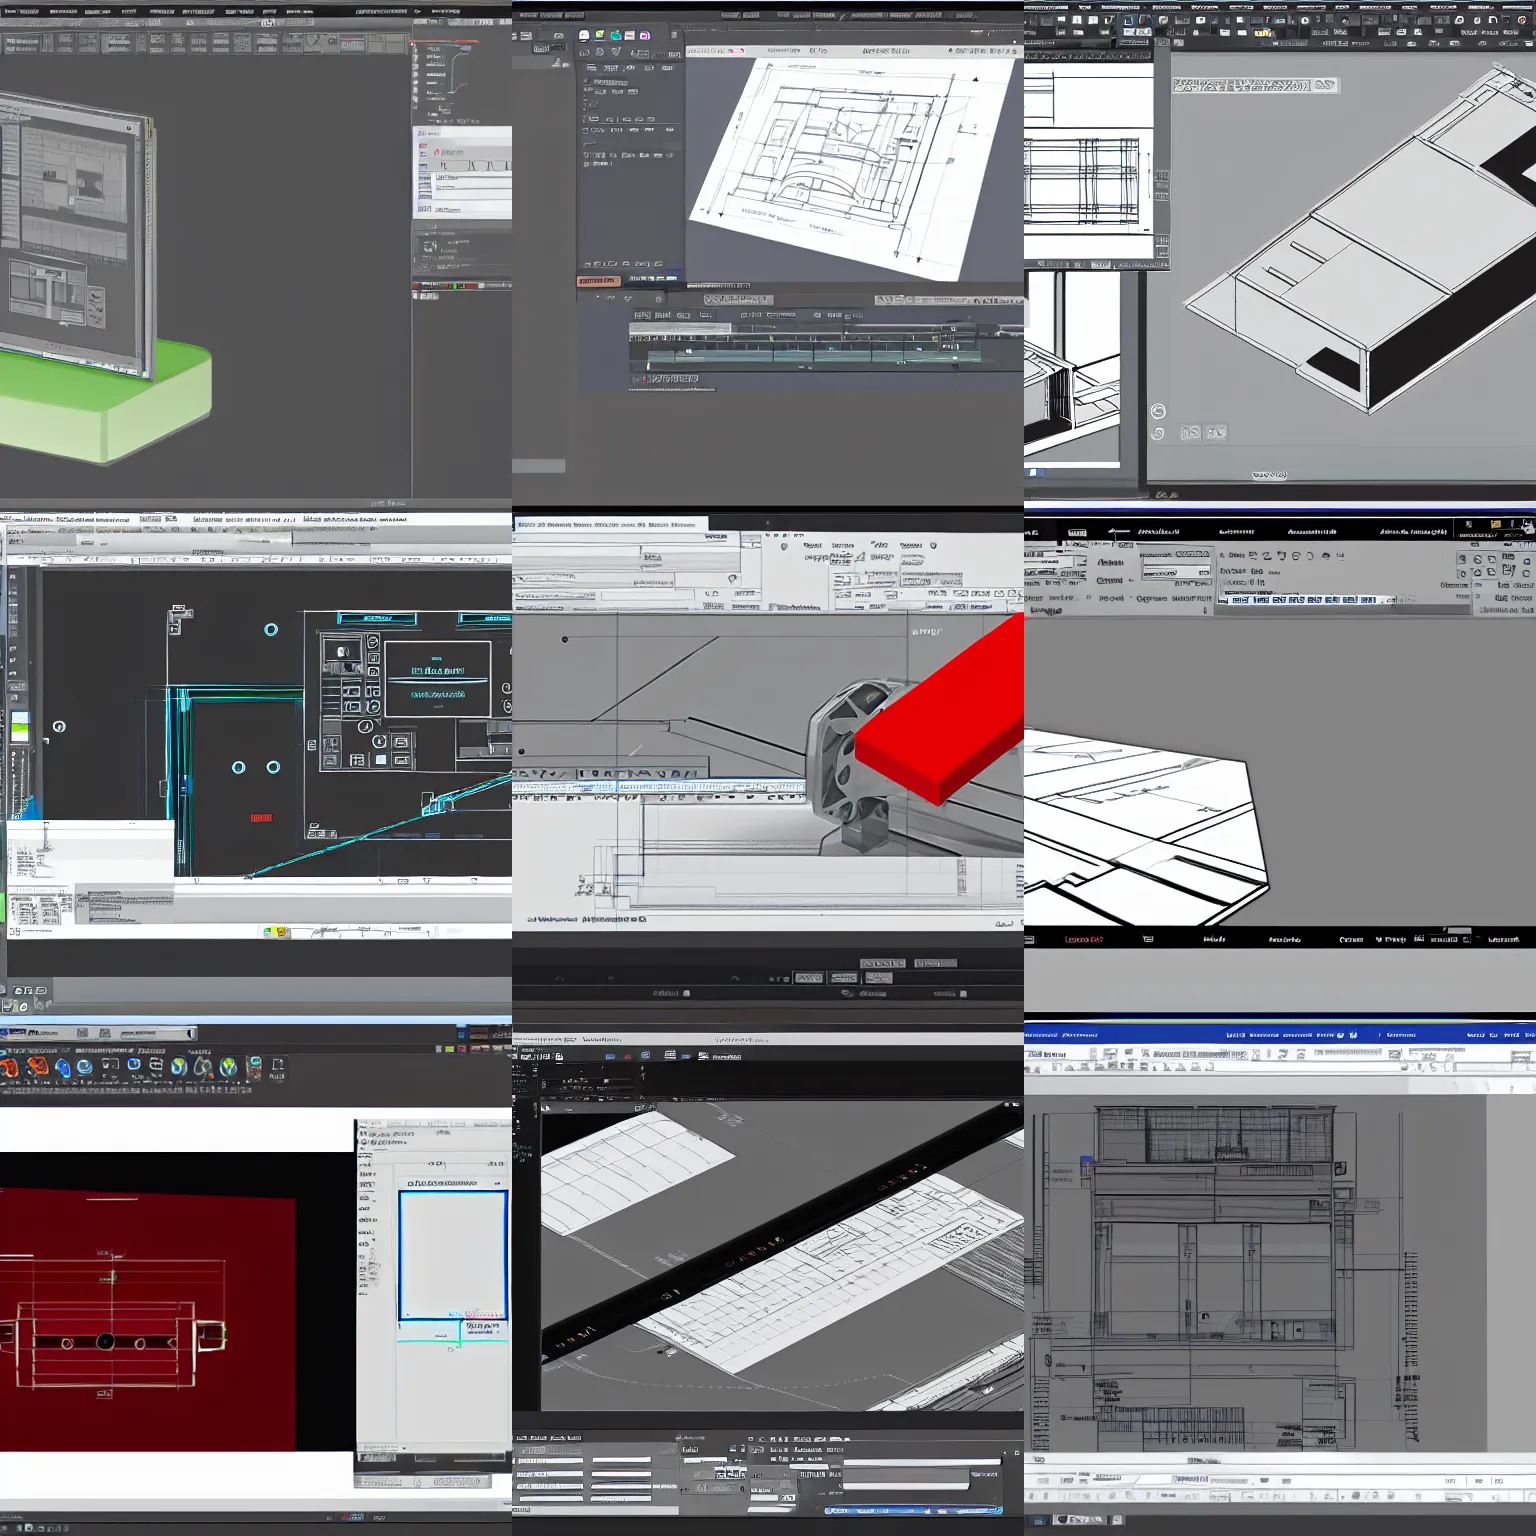Click the salmon-orange button in top-middle panel
The width and height of the screenshot is (1536, 1536).
click(x=598, y=281)
